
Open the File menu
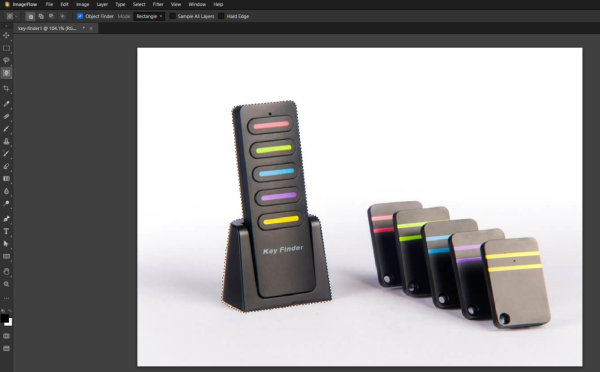[49, 4]
